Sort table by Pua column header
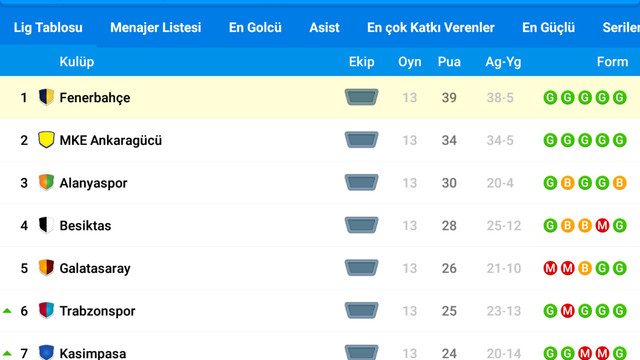This screenshot has width=640, height=360. 449,62
